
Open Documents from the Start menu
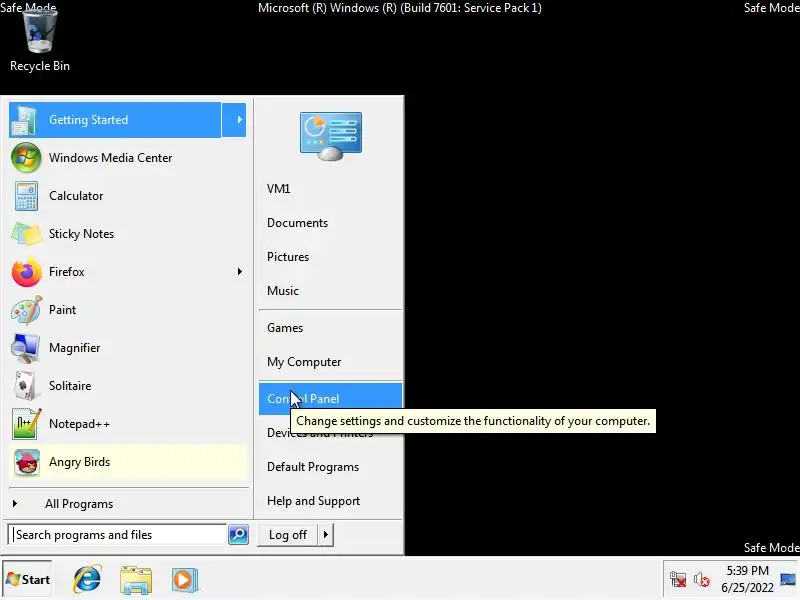(x=297, y=223)
